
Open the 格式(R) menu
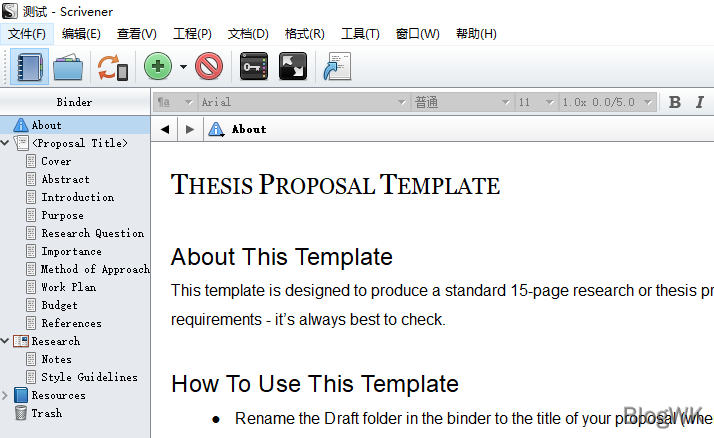click(x=304, y=34)
